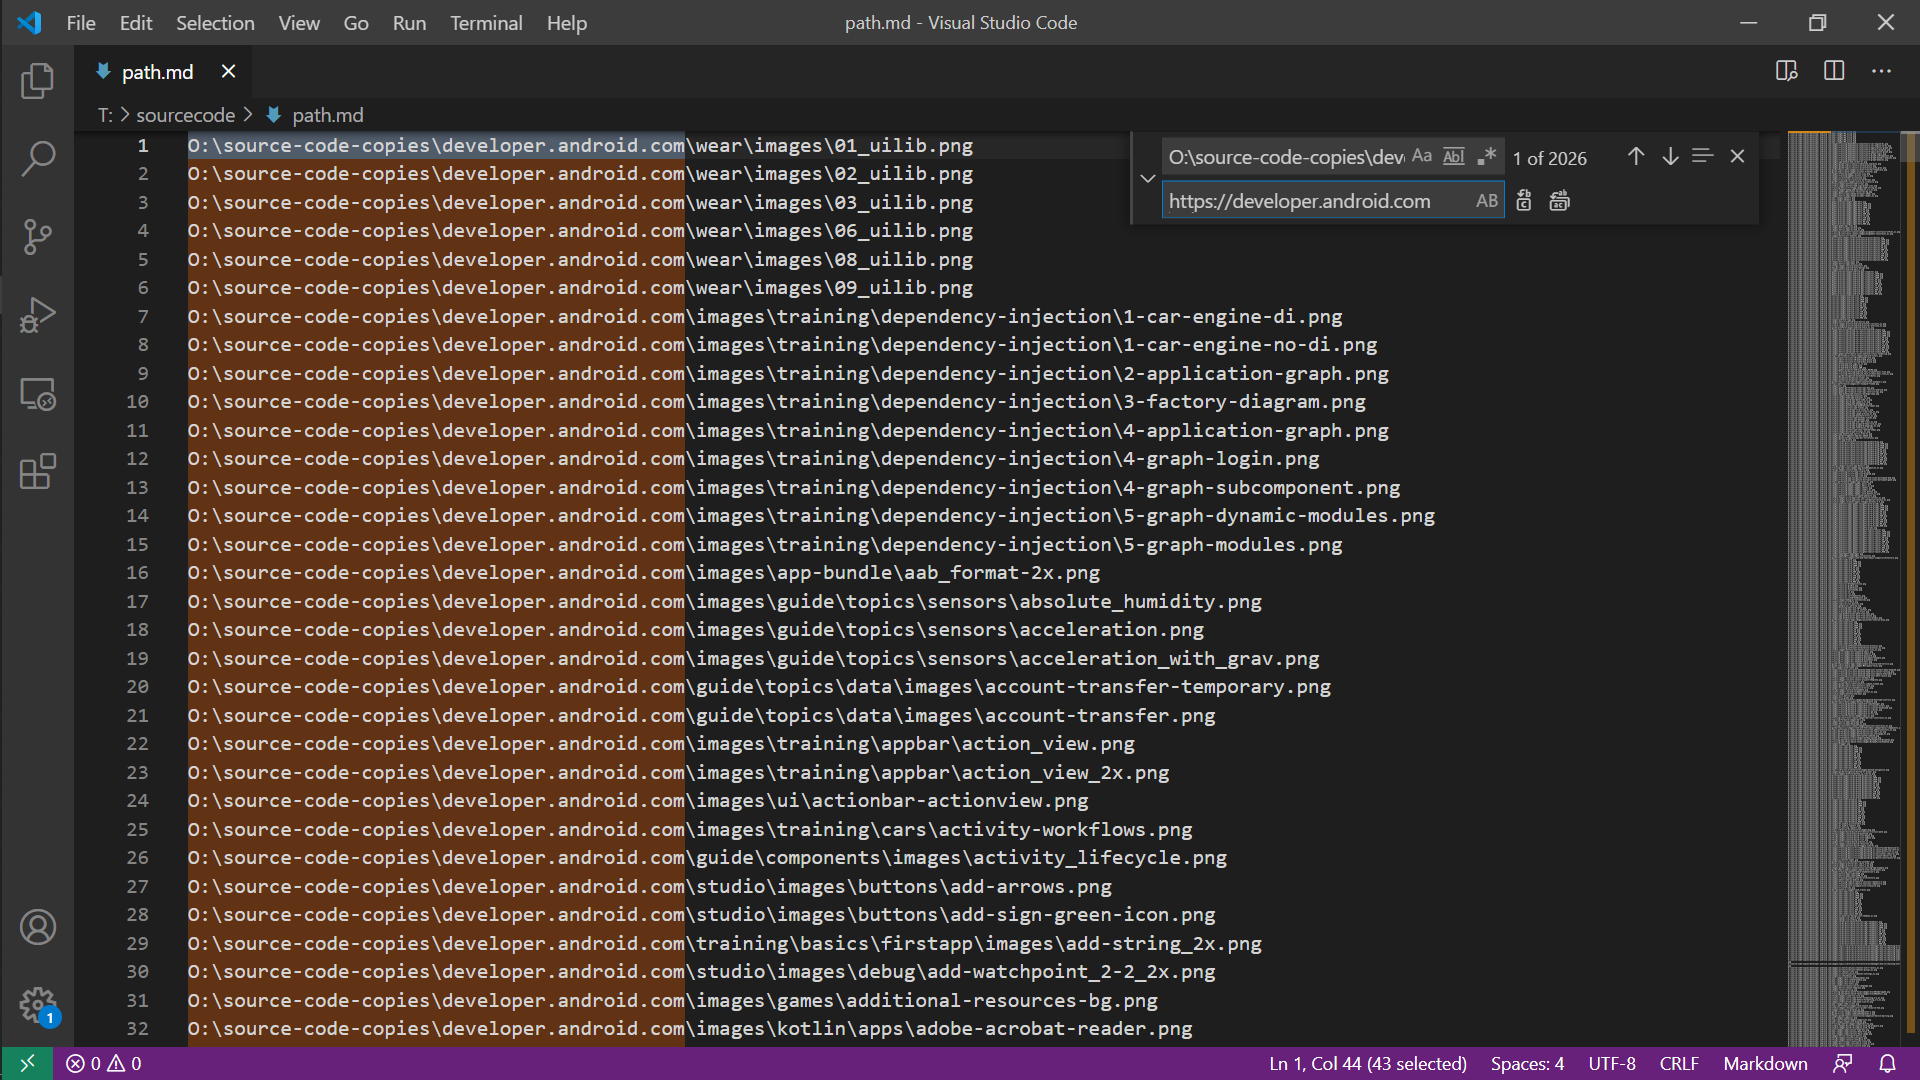1920x1080 pixels.
Task: Open Source Control view
Action: 37,237
